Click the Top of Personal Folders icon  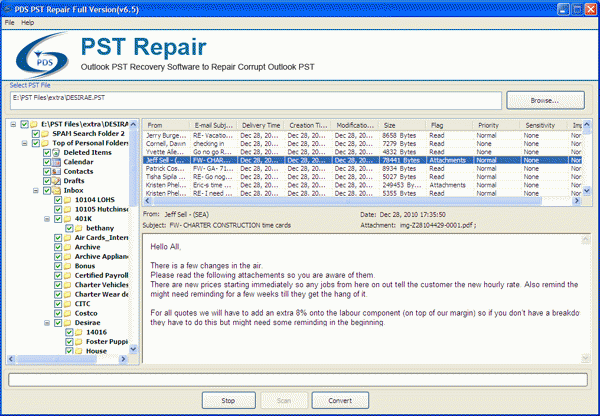point(45,143)
